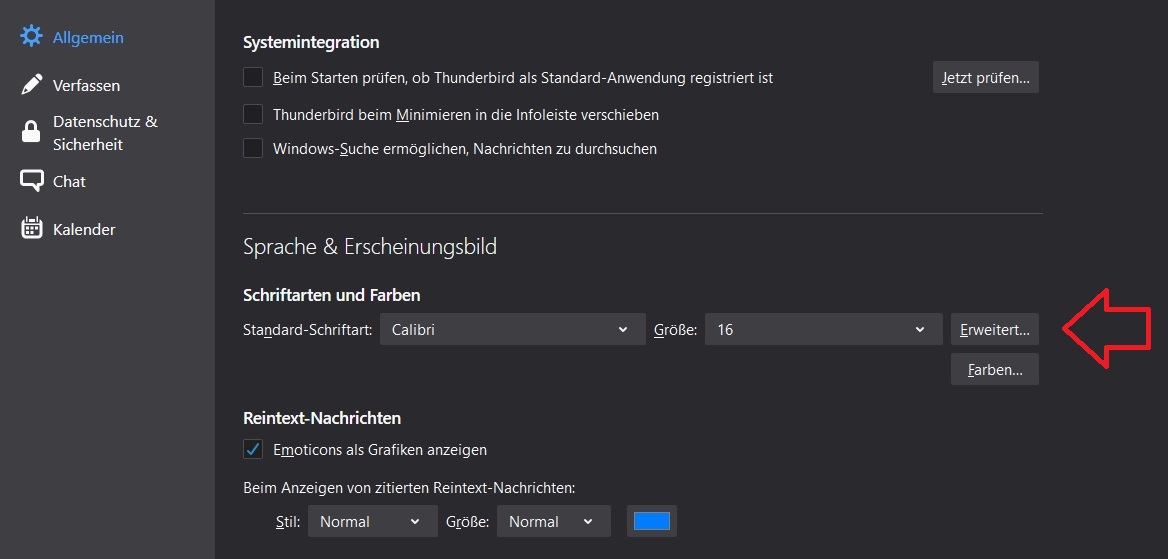Click the Verfassen pencil icon
Screen dimensions: 1168x559
click(32, 85)
